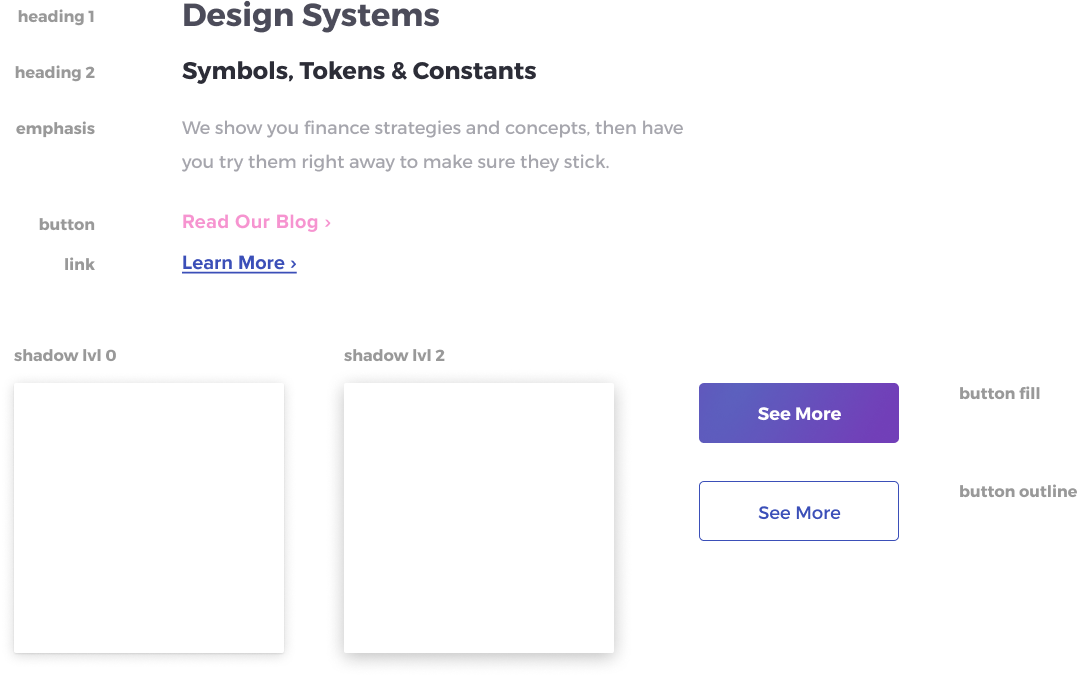Select the shadow lvl 2 card
The width and height of the screenshot is (1077, 677).
[479, 518]
